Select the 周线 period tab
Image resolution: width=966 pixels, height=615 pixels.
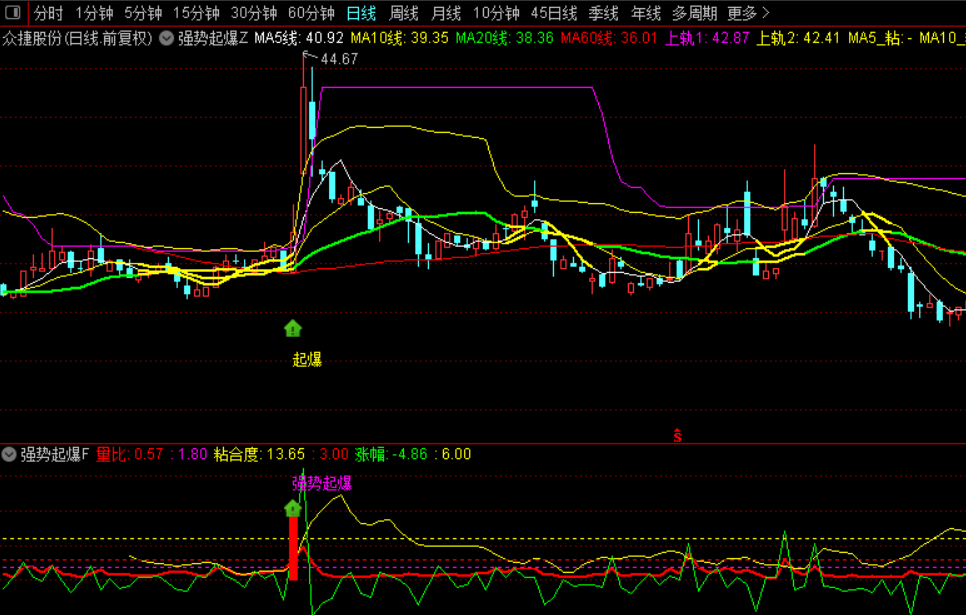[x=404, y=13]
